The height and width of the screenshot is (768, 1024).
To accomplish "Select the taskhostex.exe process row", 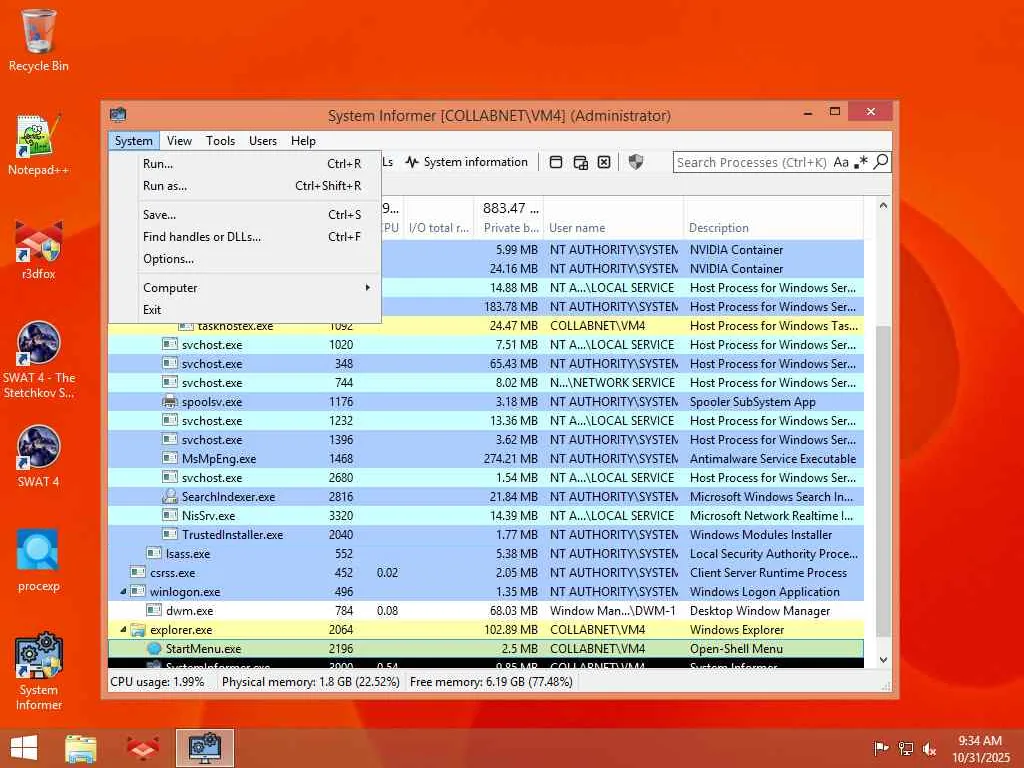I will 486,325.
